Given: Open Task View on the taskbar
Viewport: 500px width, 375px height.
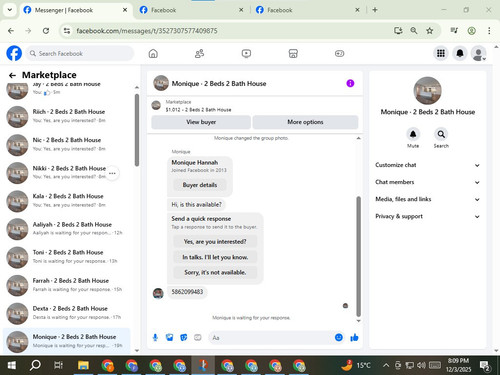Looking at the screenshot, I should [x=59, y=365].
